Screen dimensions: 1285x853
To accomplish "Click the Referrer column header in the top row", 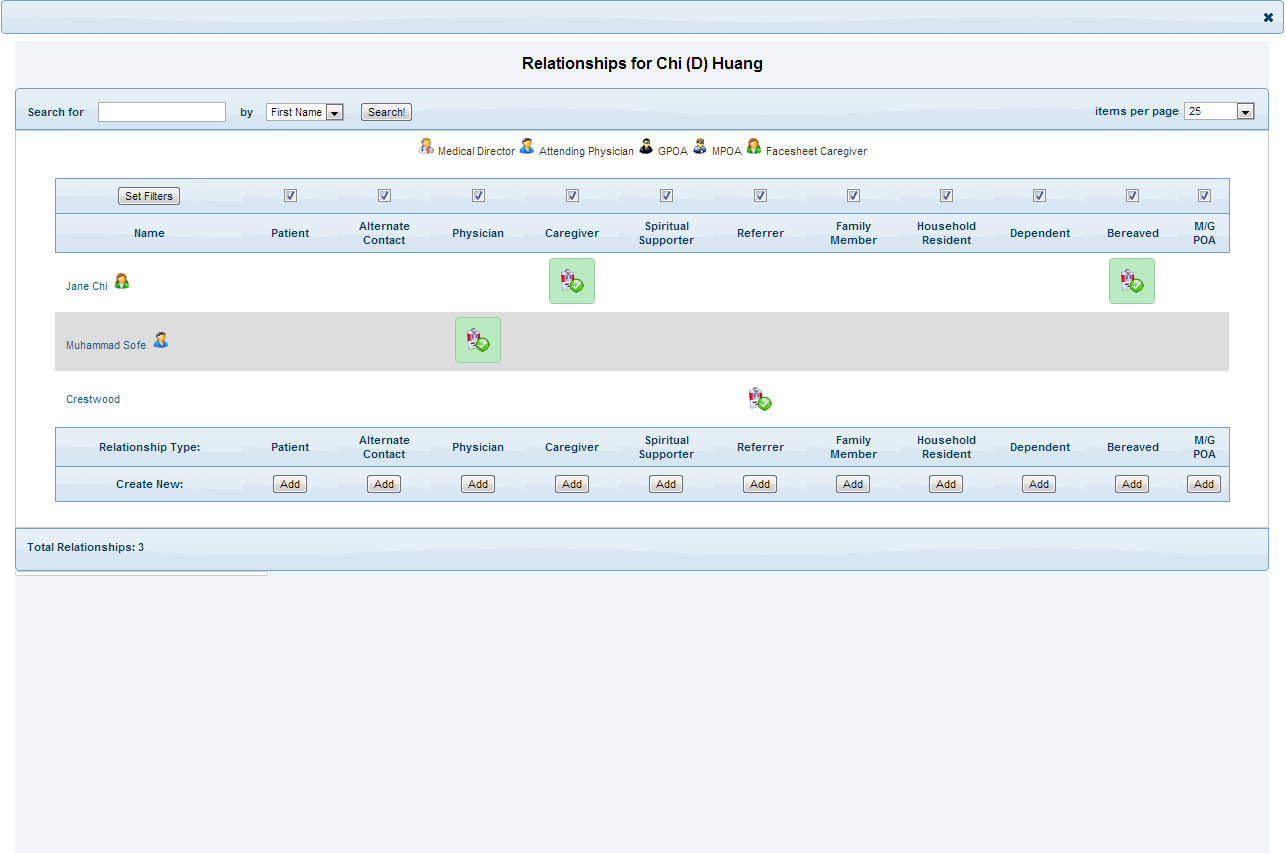I will point(760,233).
